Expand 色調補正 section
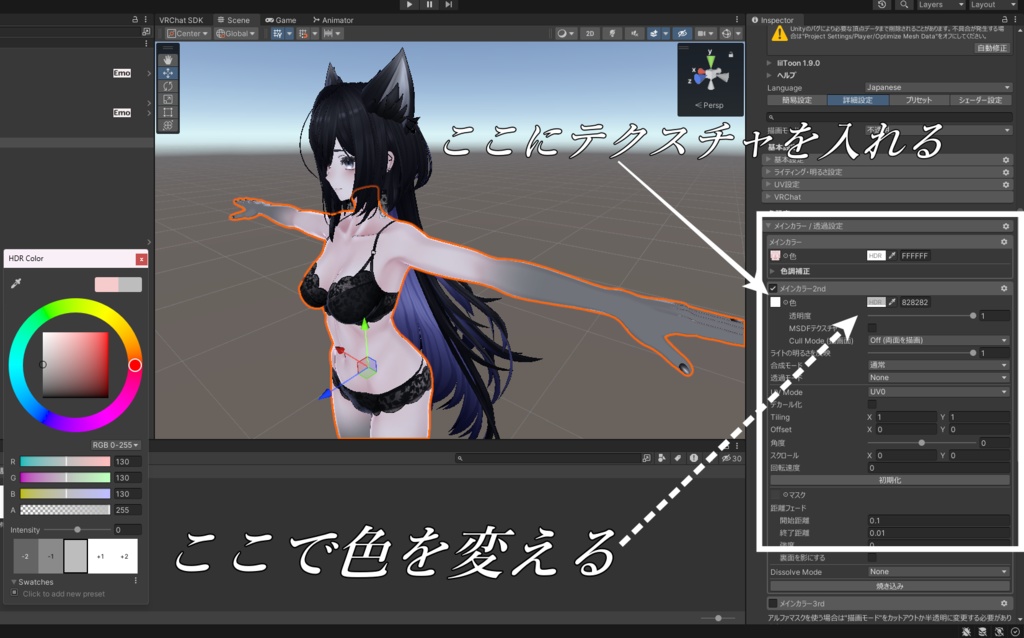The height and width of the screenshot is (638, 1024). click(773, 271)
